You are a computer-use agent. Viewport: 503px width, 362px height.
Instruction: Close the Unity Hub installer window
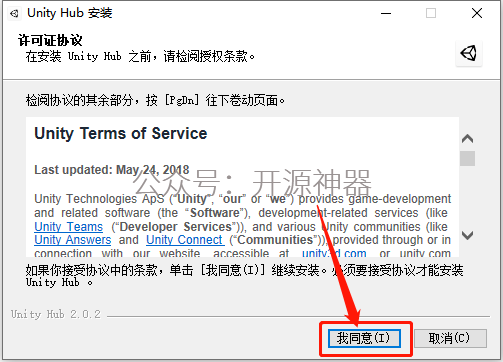[x=477, y=14]
